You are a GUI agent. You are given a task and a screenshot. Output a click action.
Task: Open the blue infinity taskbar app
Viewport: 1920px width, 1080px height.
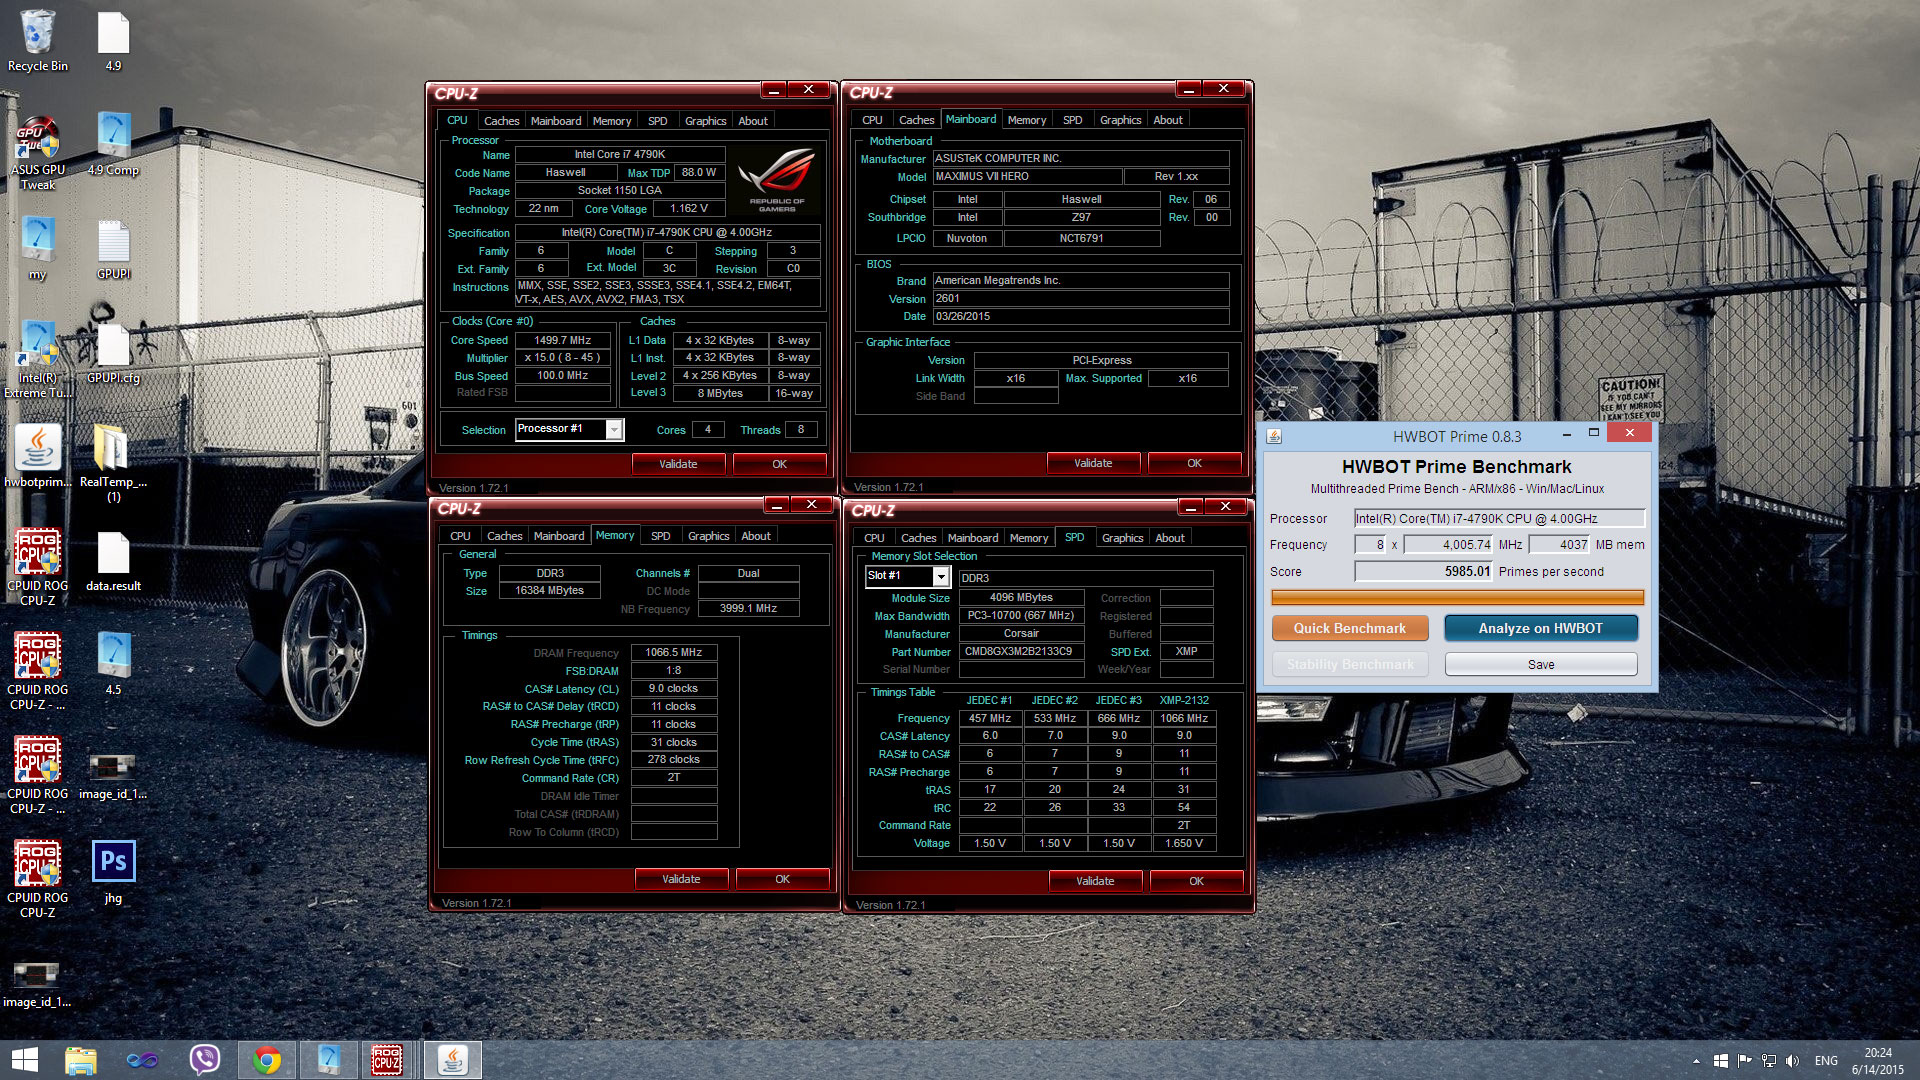click(142, 1060)
